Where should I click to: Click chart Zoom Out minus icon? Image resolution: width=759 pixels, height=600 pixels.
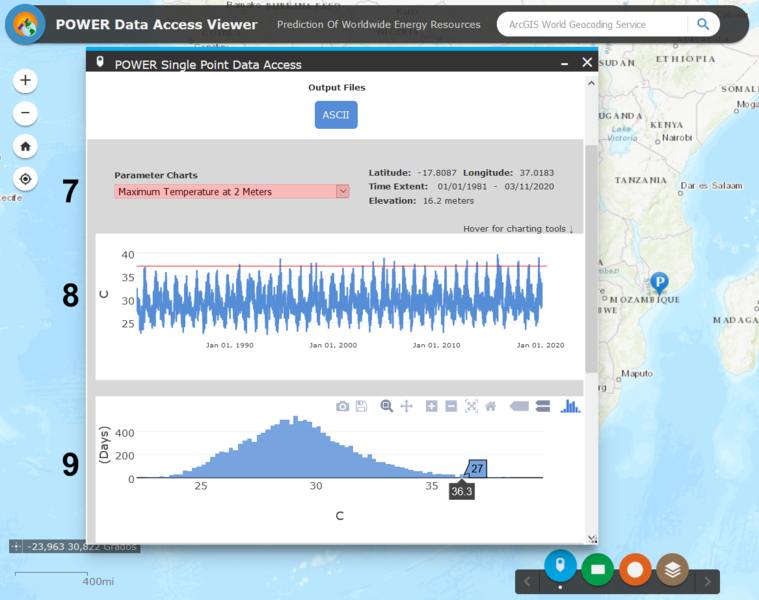pyautogui.click(x=451, y=406)
